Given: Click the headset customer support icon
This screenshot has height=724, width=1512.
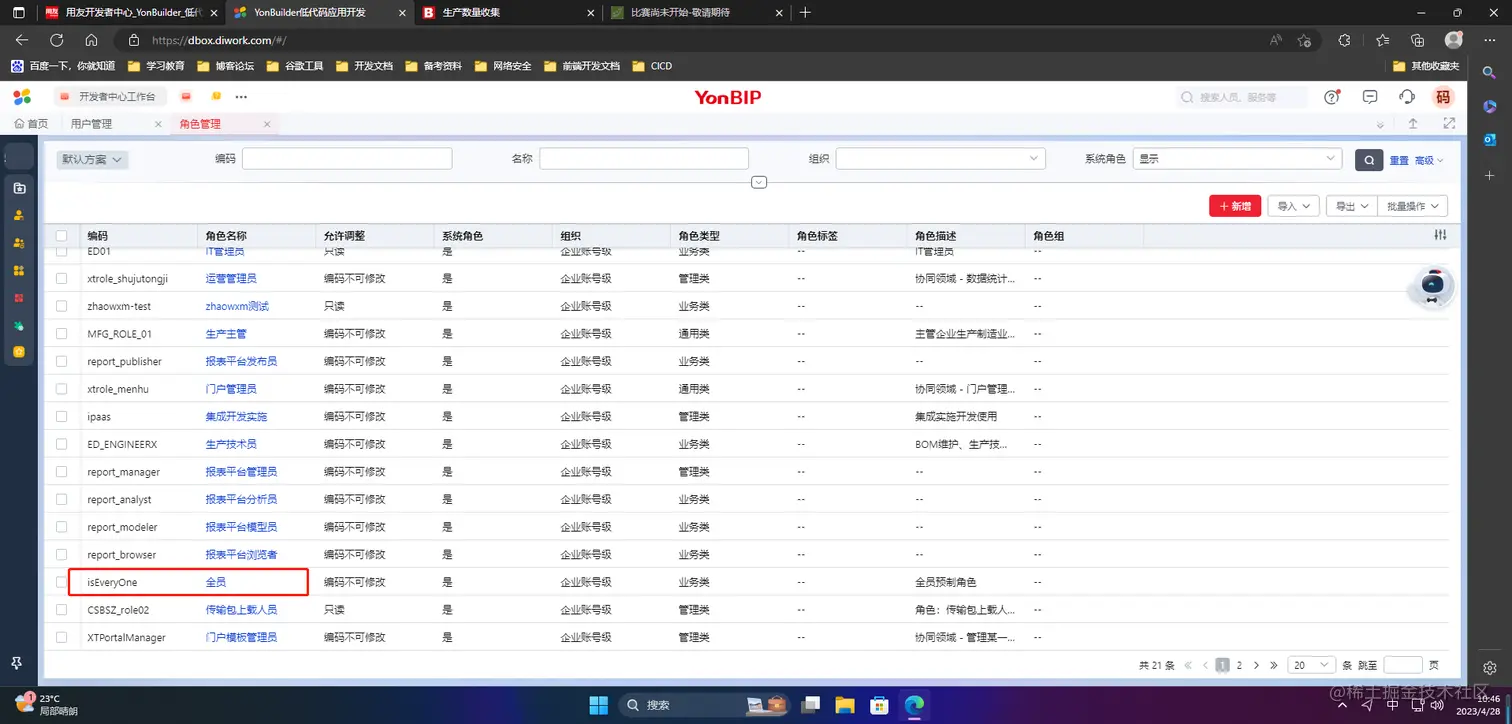Looking at the screenshot, I should point(1406,96).
